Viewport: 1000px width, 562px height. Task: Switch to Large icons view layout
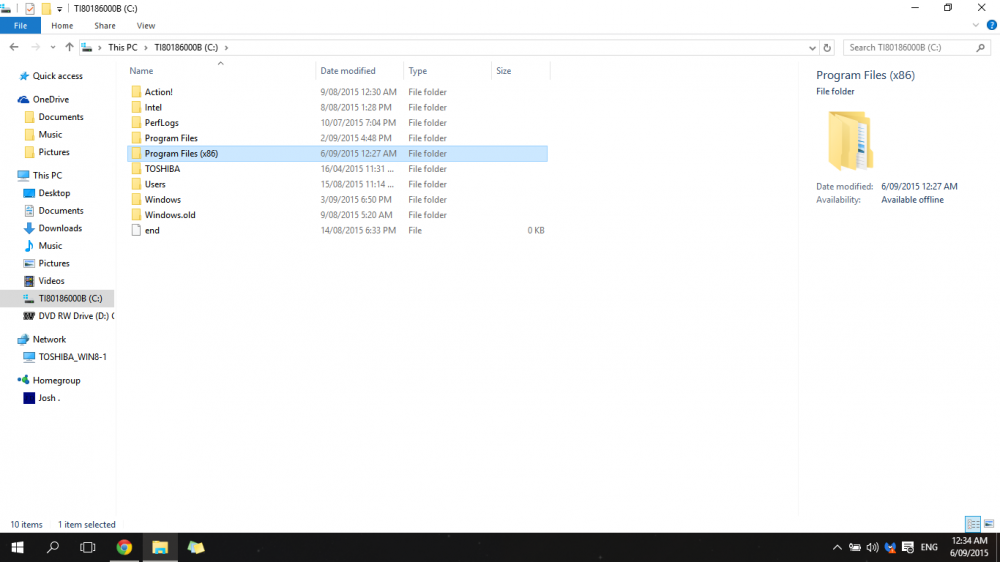pyautogui.click(x=989, y=524)
